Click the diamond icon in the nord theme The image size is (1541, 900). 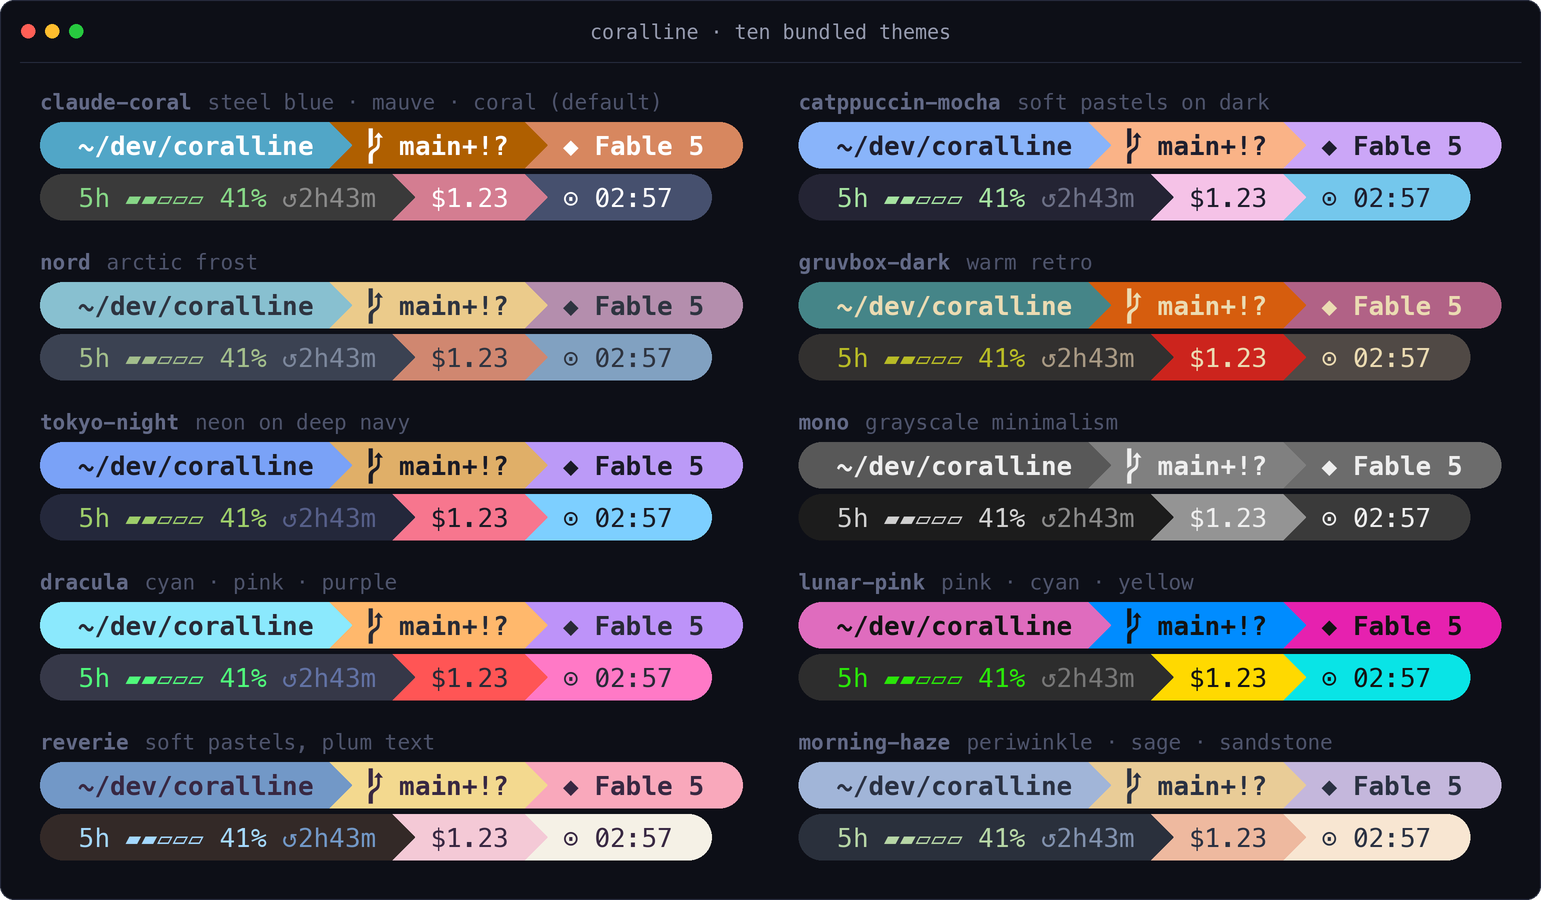tap(571, 307)
